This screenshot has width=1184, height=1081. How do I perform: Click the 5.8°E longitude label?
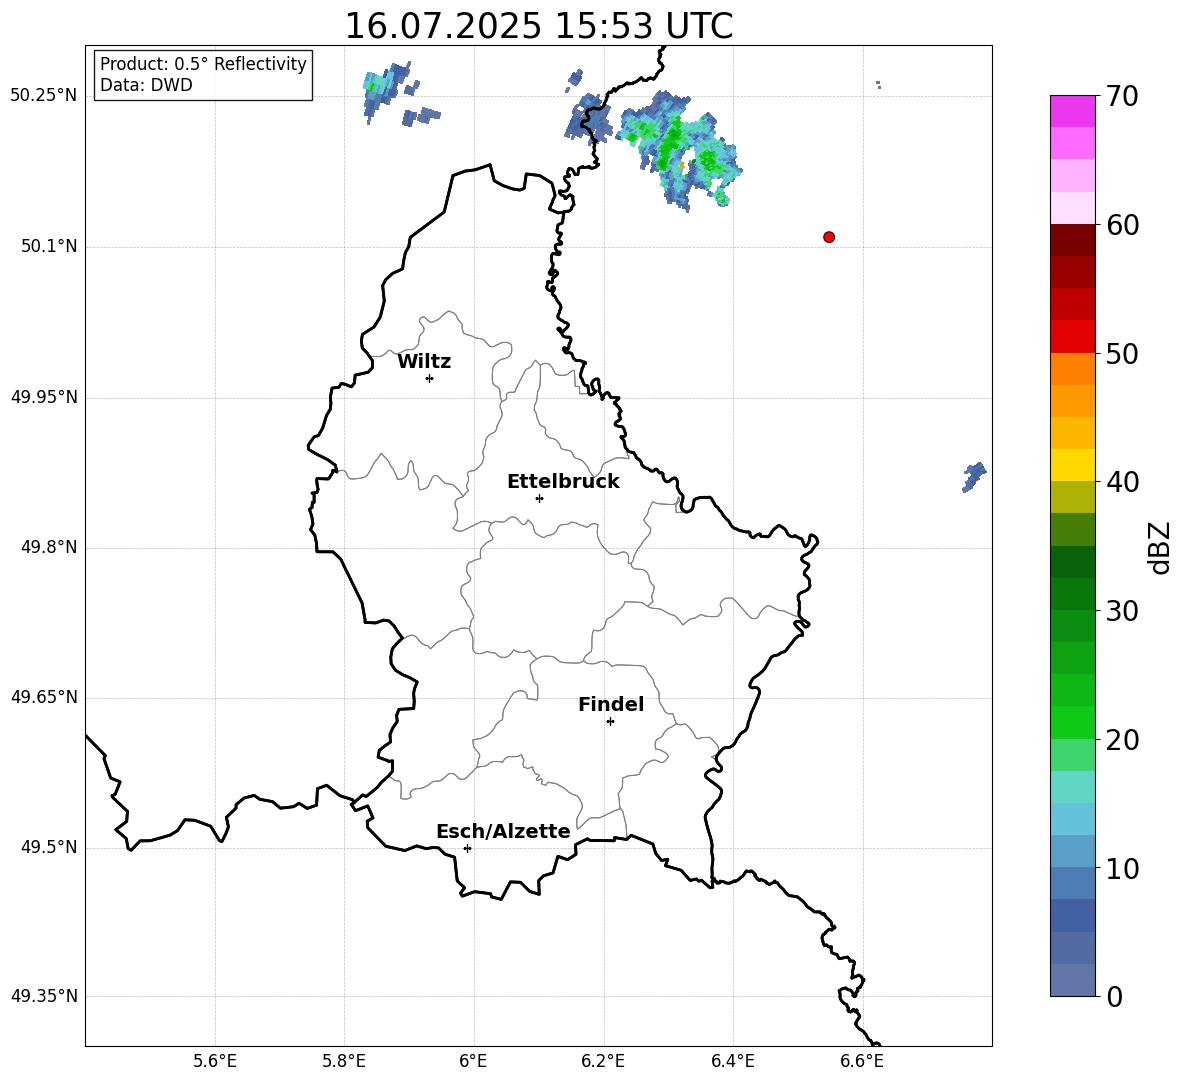click(344, 1061)
